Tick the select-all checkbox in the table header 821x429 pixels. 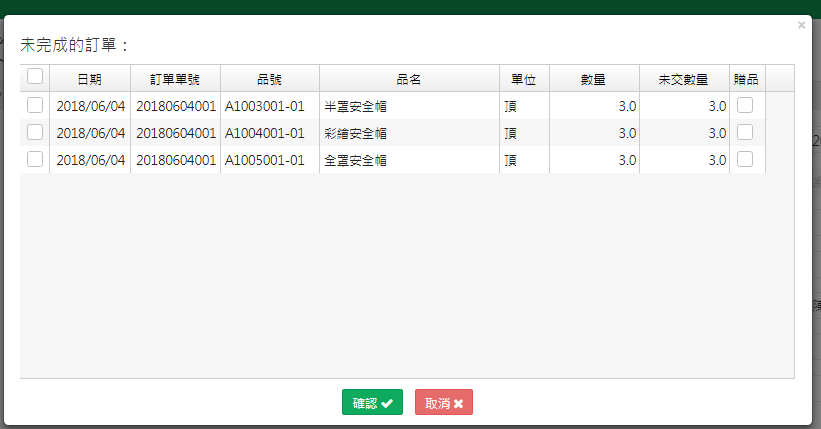click(35, 76)
